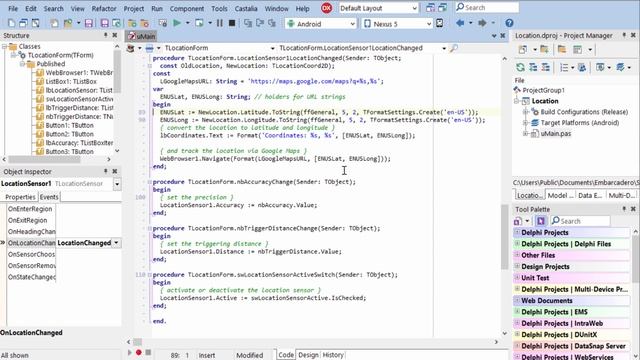Click the IDE Insight Search field
The image size is (640, 360).
point(487,7)
